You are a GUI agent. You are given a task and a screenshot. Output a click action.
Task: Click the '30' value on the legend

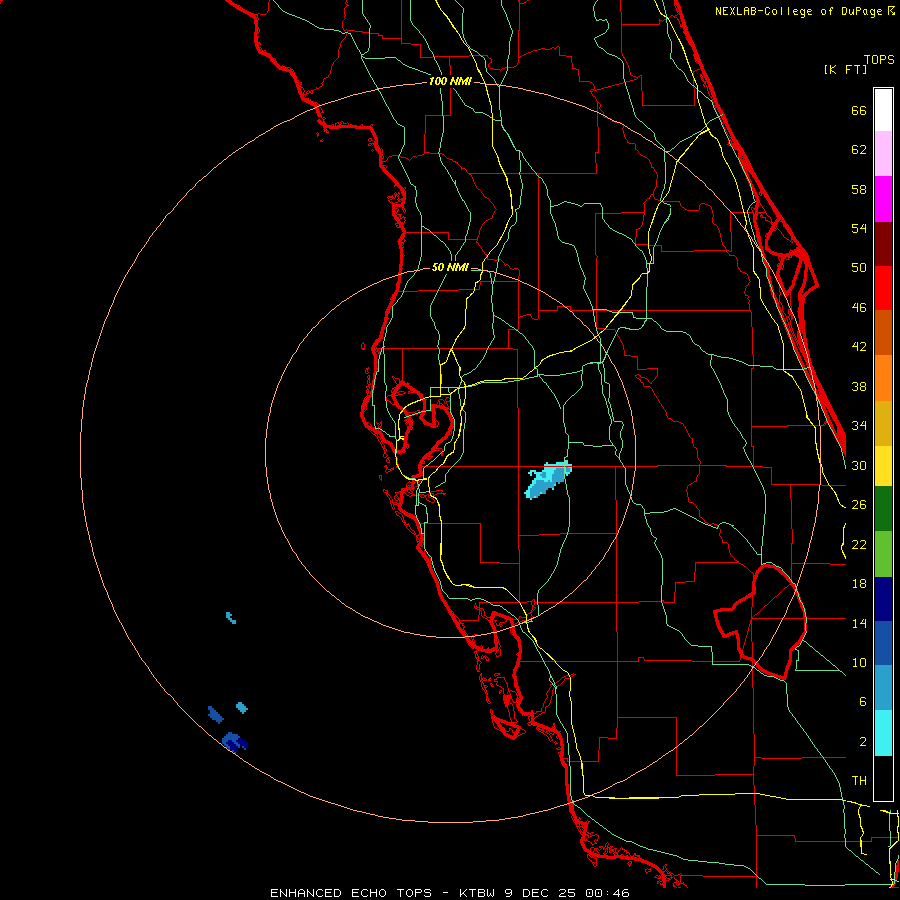click(859, 465)
